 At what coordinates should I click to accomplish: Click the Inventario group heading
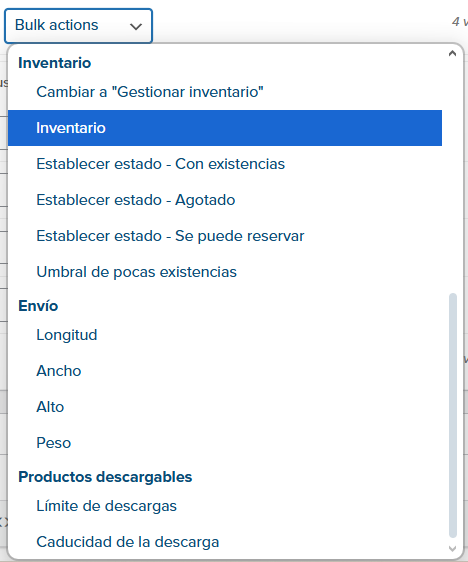(55, 63)
